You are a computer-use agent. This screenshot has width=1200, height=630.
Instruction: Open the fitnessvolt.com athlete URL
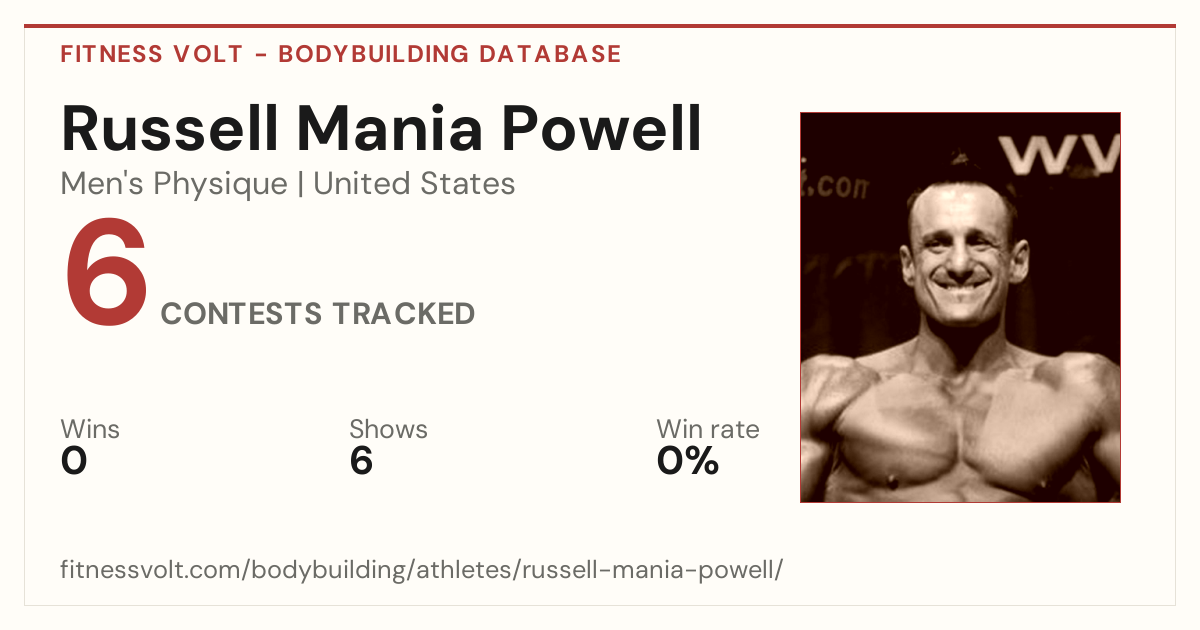click(421, 570)
